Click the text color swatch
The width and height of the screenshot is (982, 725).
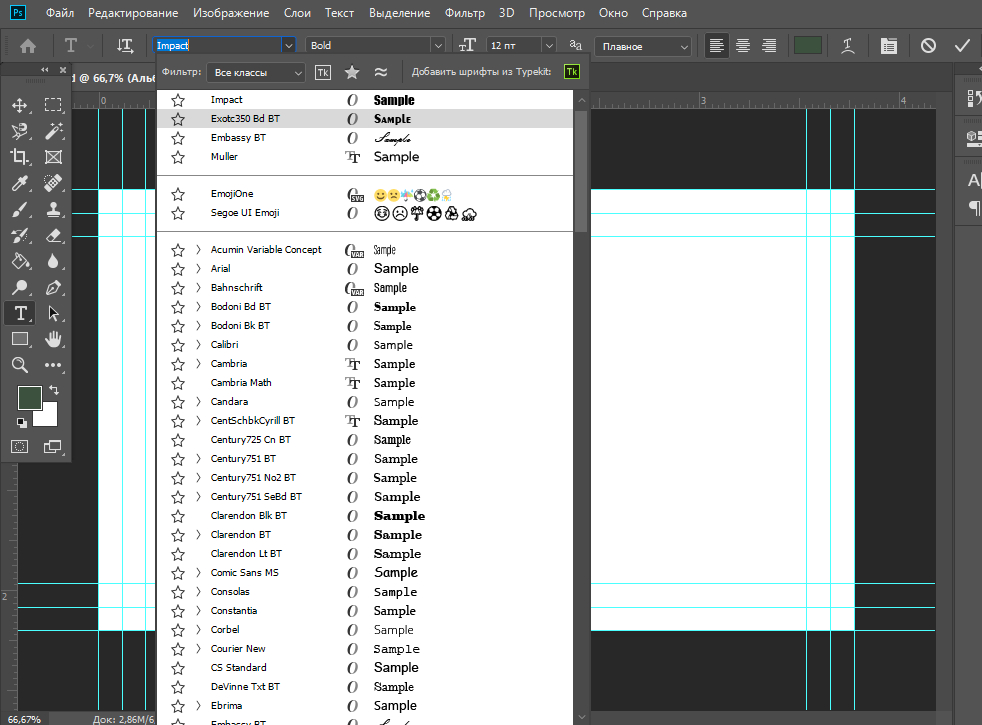point(807,46)
